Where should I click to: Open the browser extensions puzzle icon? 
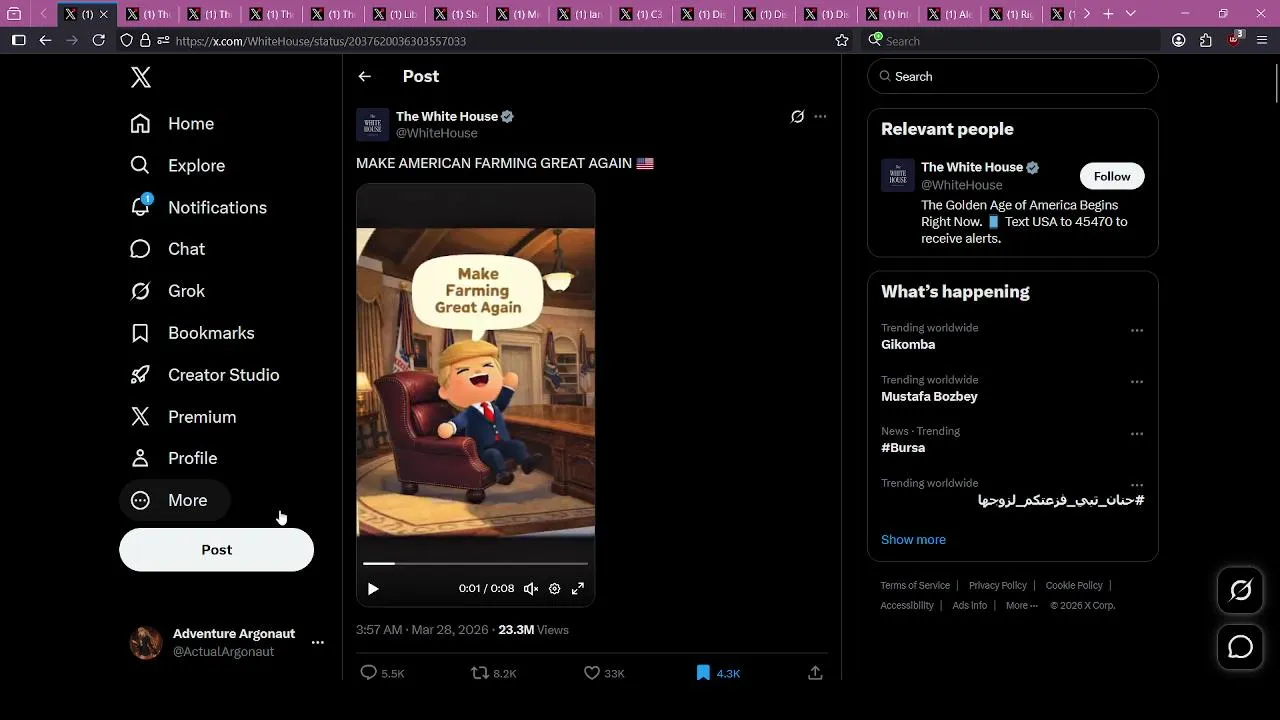pos(1206,40)
